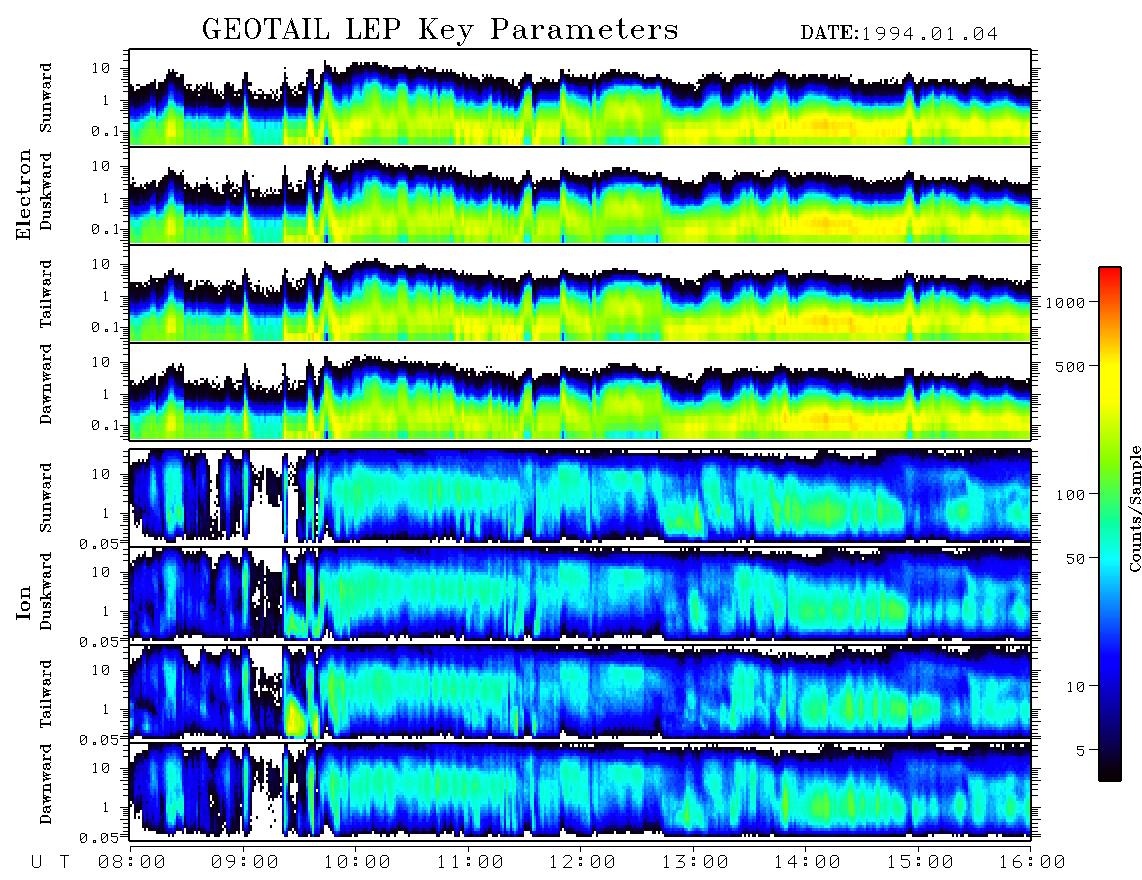Click the Electron 'Tailward' row label
The image size is (1142, 880).
click(x=46, y=294)
